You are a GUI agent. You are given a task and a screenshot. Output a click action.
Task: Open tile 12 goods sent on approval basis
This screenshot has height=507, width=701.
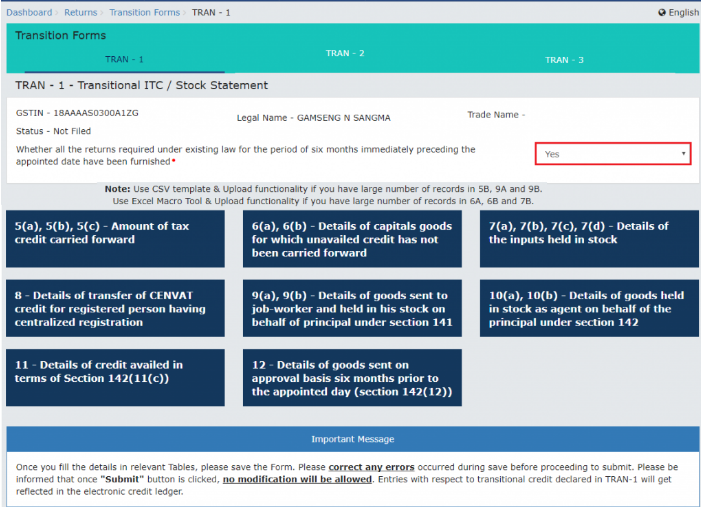(x=352, y=377)
